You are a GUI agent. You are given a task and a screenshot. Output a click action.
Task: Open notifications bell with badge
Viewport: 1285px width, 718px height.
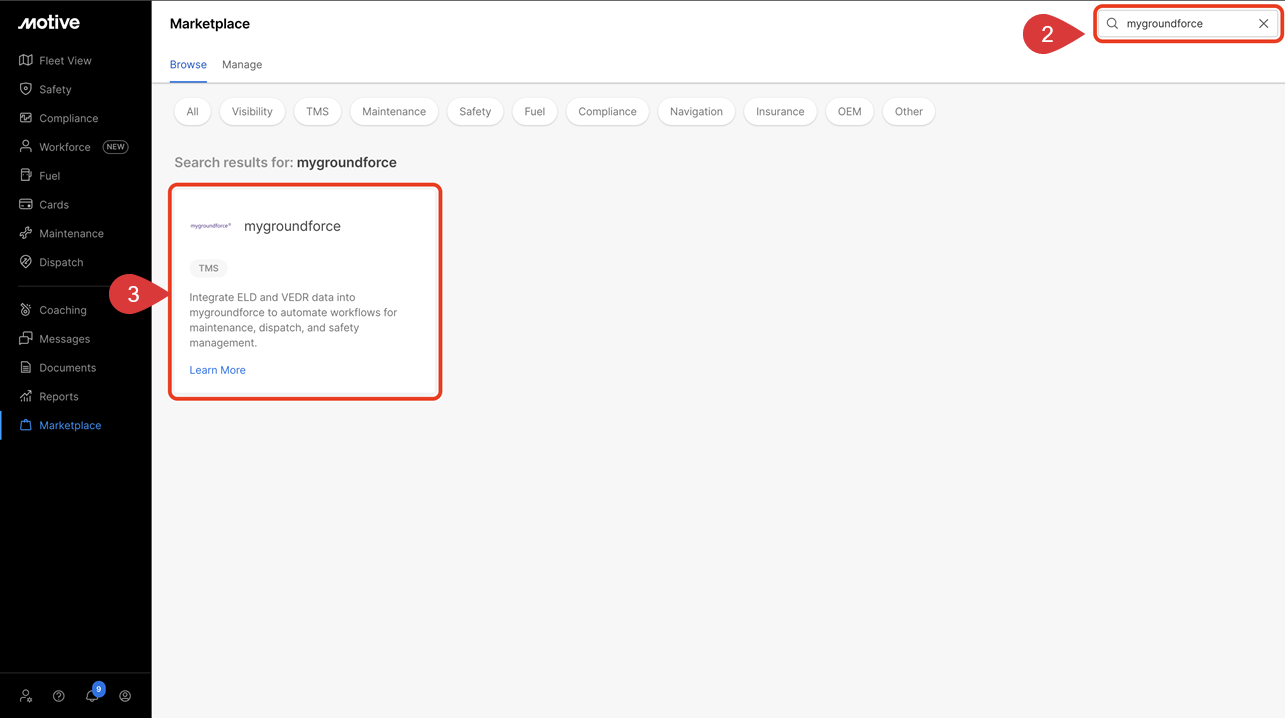[92, 696]
